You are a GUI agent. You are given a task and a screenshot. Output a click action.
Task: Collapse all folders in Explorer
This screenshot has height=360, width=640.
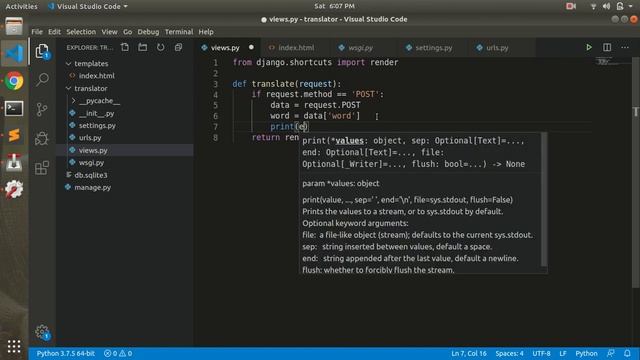tap(178, 47)
